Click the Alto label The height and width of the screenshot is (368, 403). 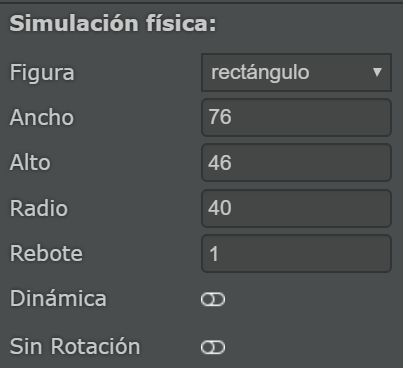(x=30, y=163)
